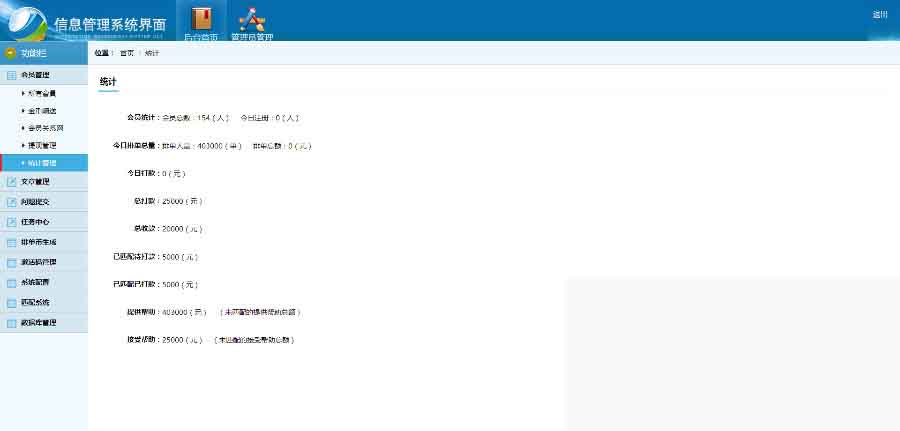Log out via the top-right 退出 link

tap(880, 15)
